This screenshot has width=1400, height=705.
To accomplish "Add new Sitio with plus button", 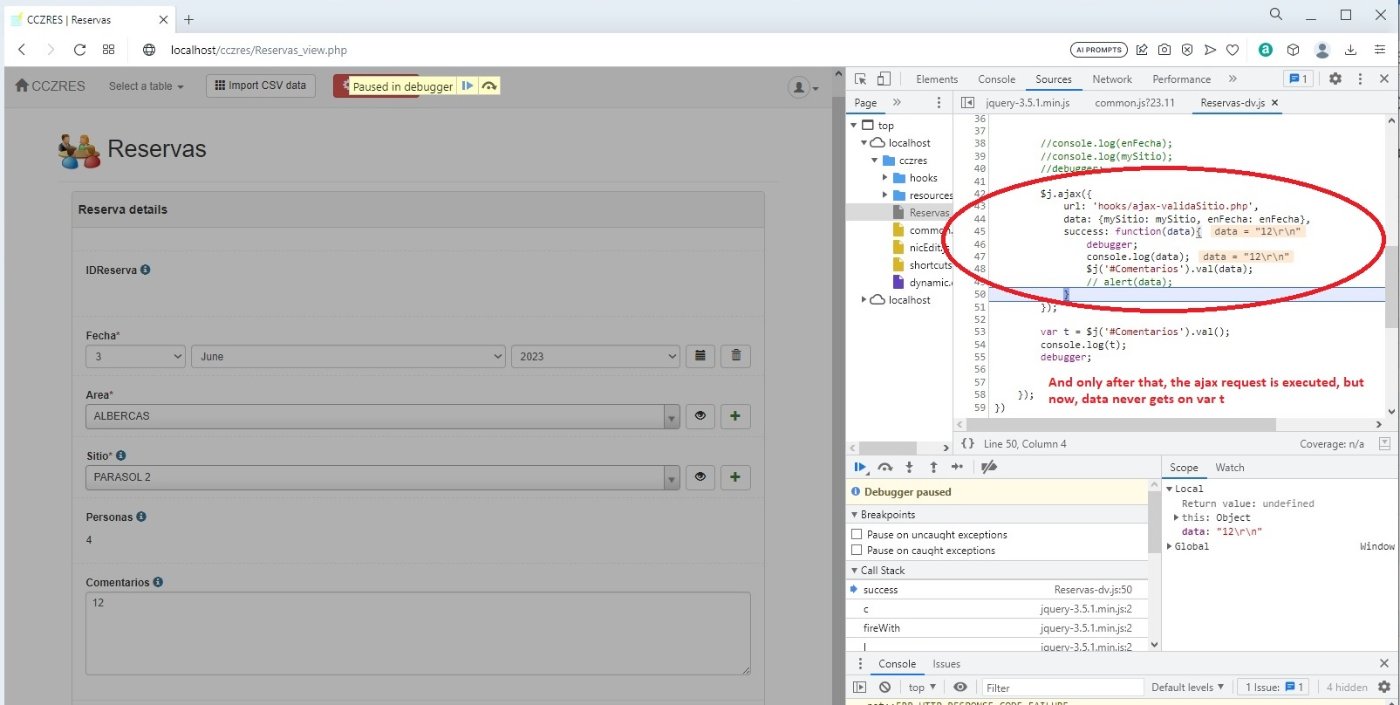I will [x=736, y=478].
